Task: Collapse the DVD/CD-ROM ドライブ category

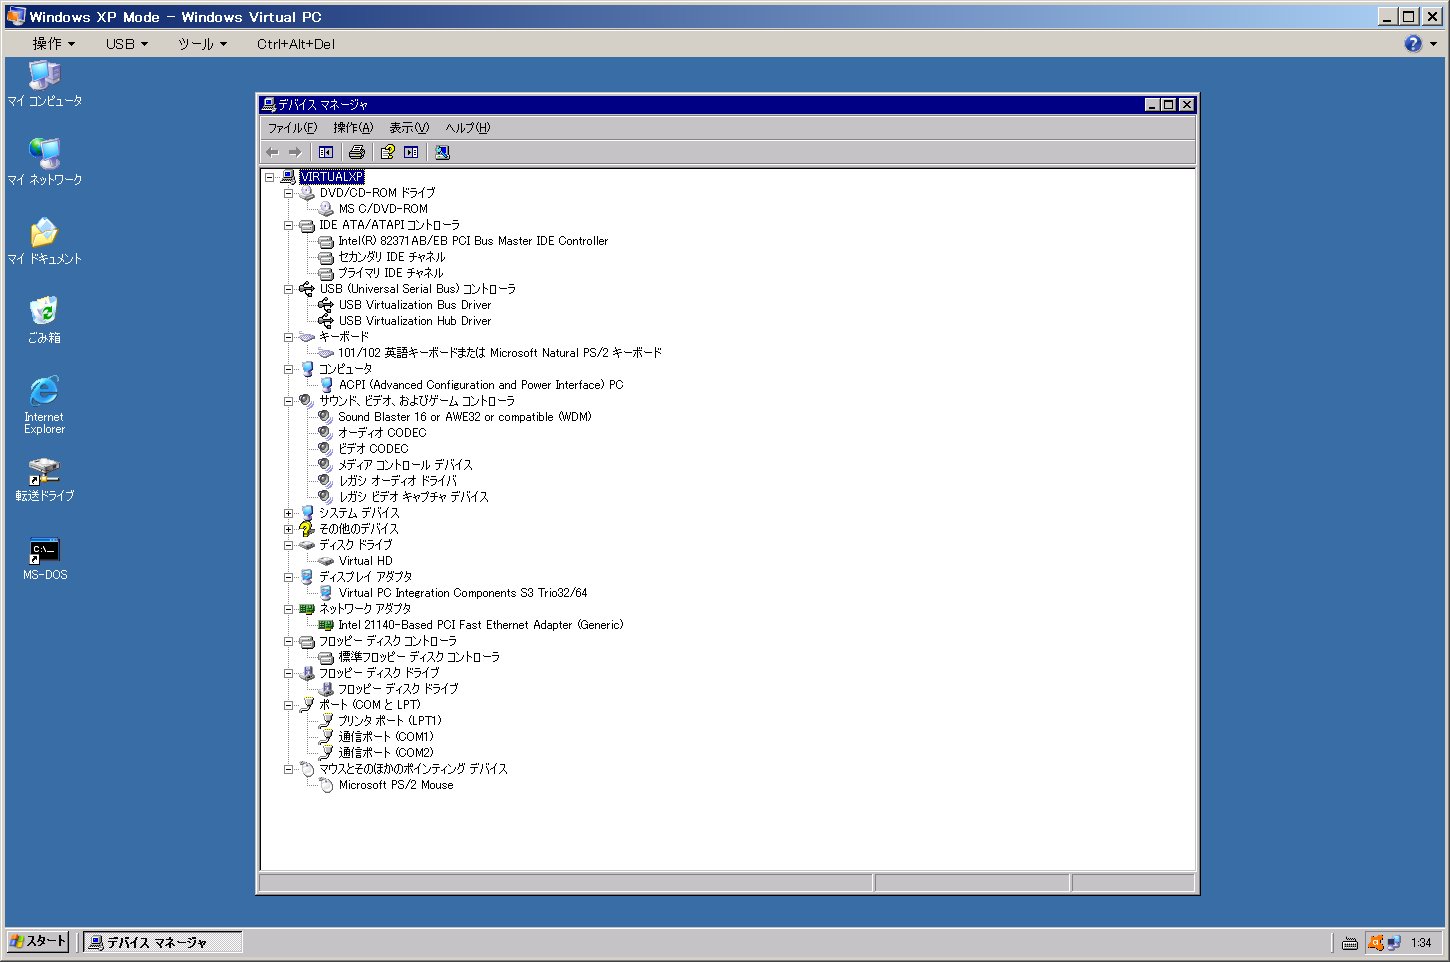Action: pos(288,193)
